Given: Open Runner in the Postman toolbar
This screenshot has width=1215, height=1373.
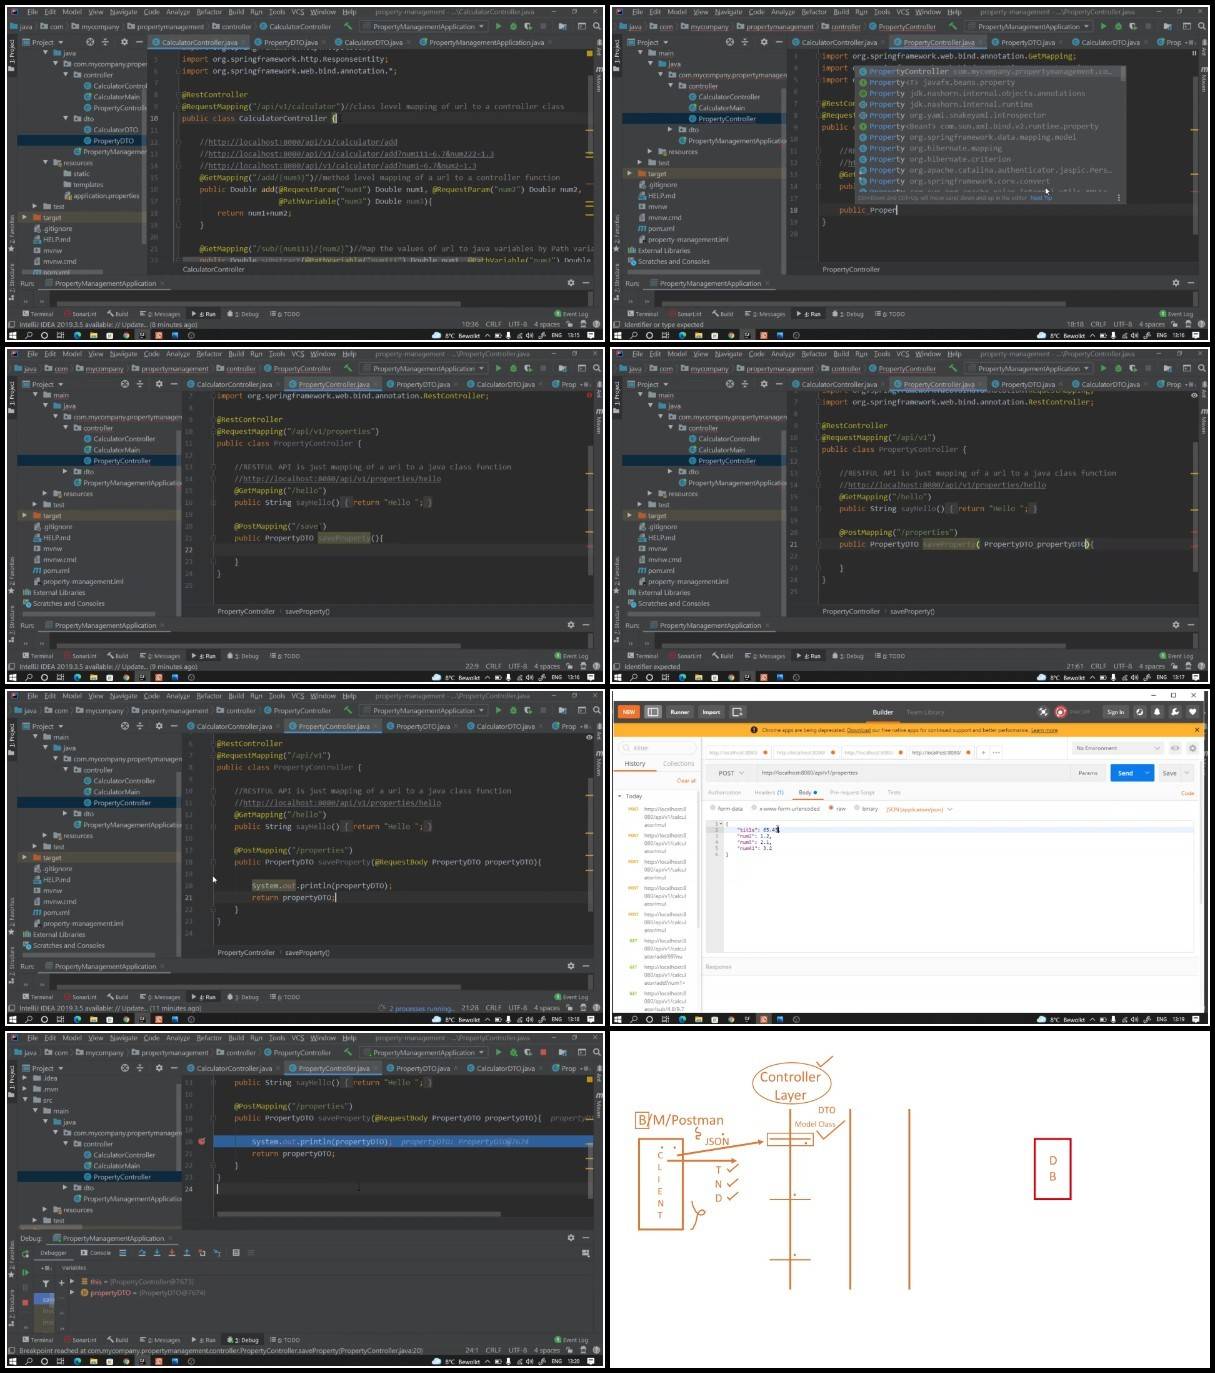Looking at the screenshot, I should [x=680, y=712].
